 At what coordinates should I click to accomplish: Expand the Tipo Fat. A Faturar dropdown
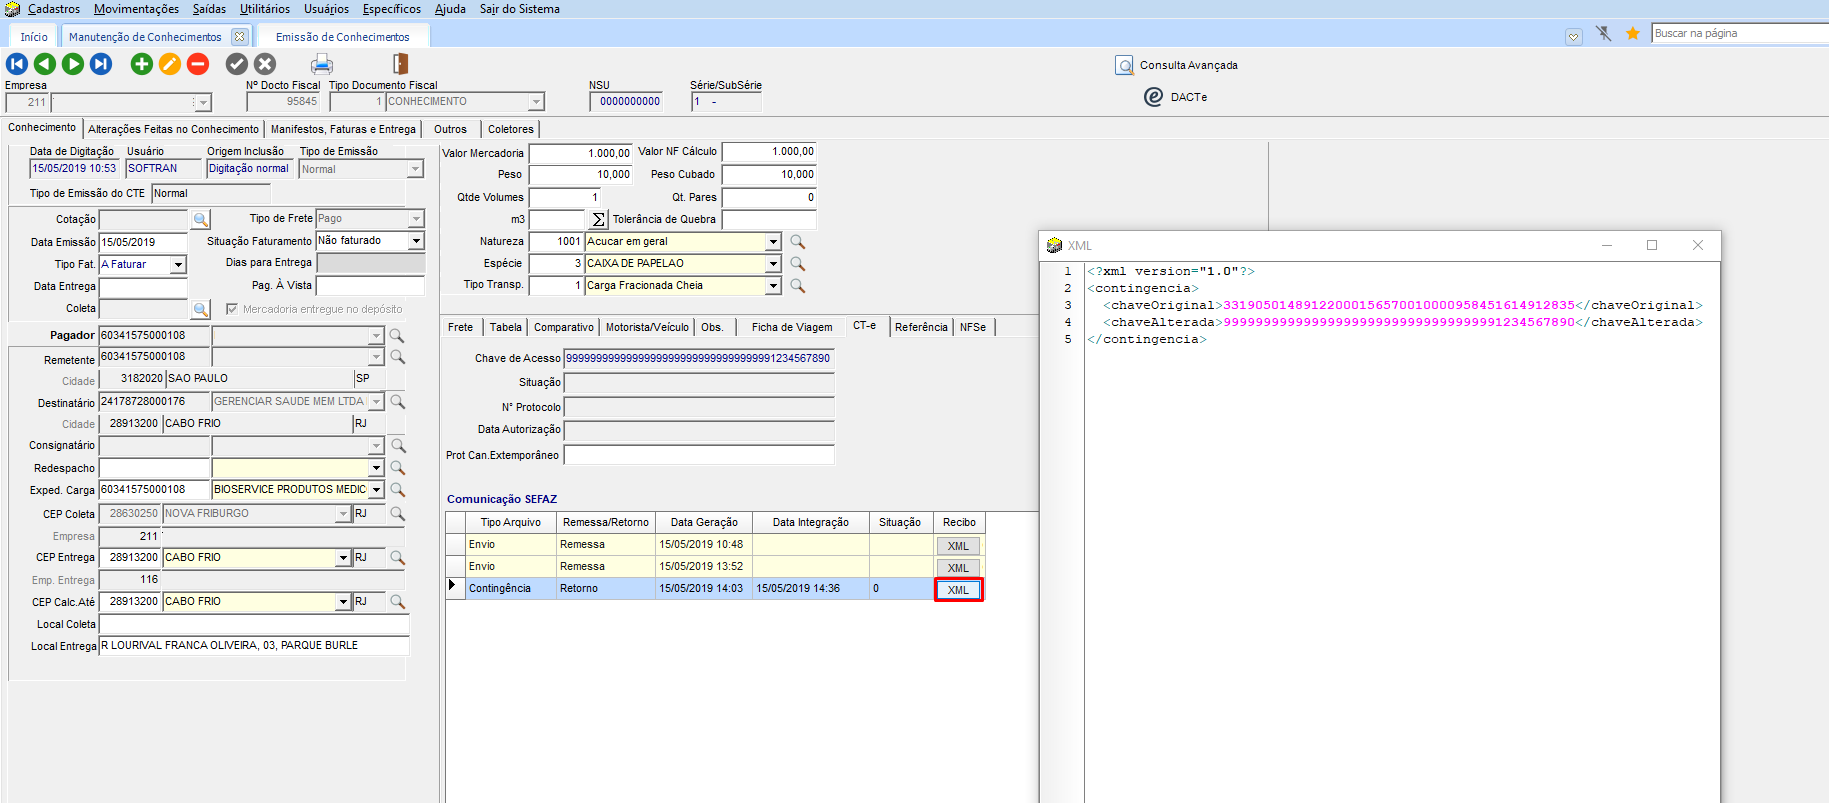point(178,265)
